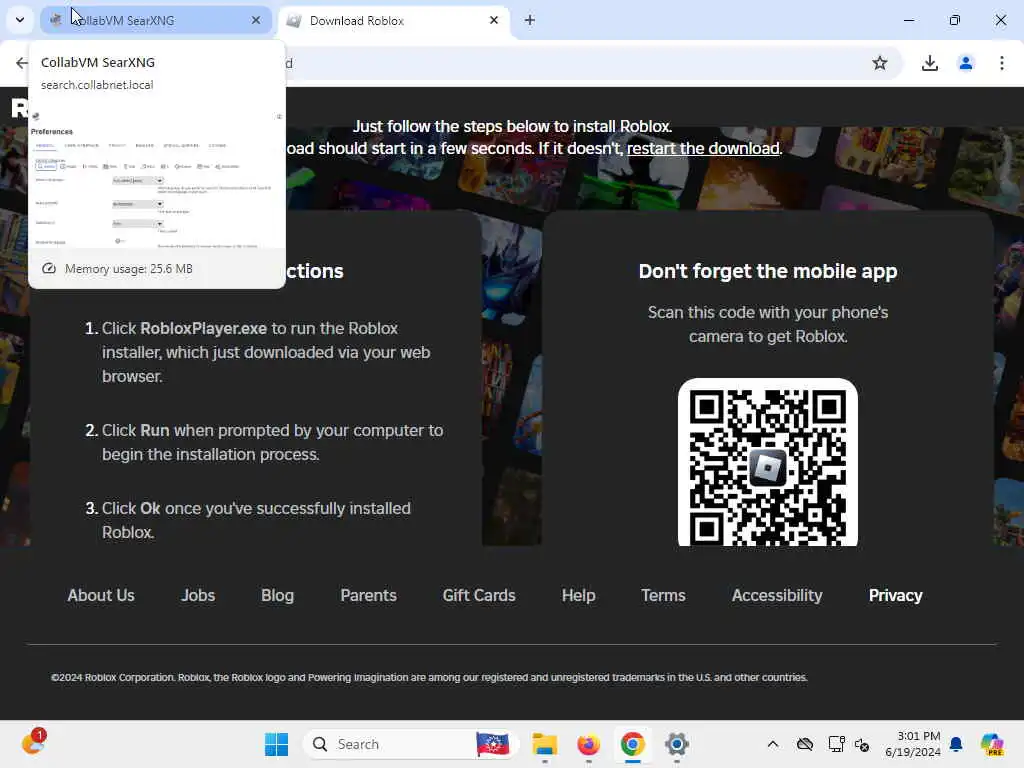Launch Firefox from the taskbar
Screen dimensions: 1024x768
coord(588,744)
